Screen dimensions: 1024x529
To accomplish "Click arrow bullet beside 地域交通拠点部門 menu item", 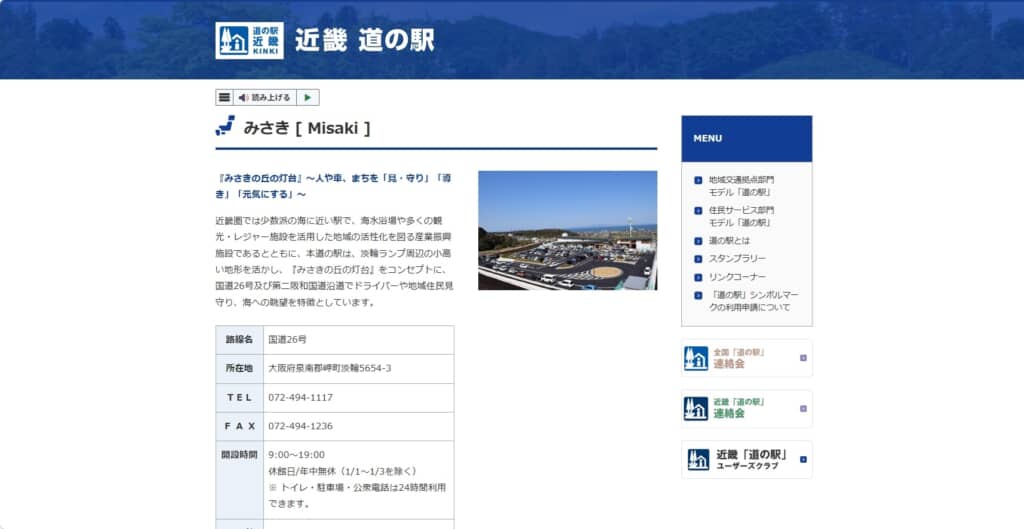I will pyautogui.click(x=698, y=181).
